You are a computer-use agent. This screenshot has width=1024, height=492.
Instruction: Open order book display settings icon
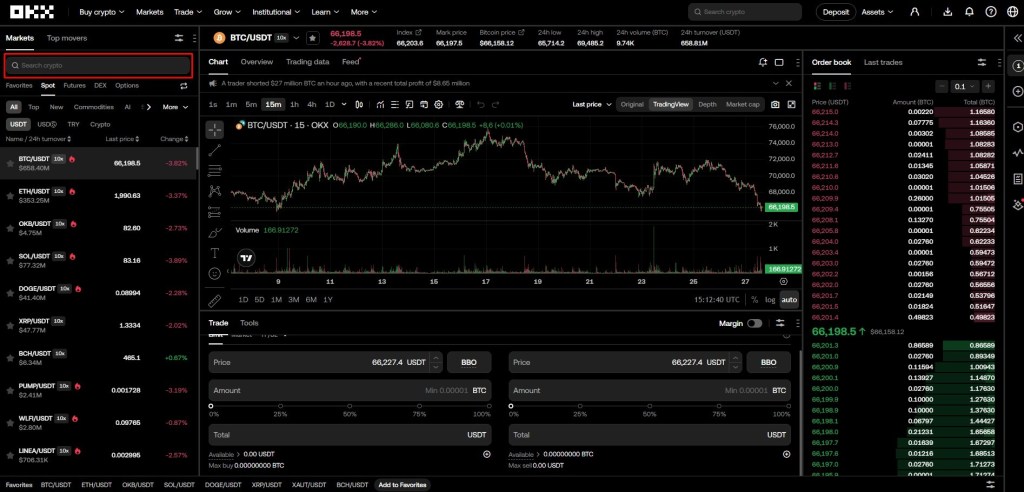(x=982, y=62)
